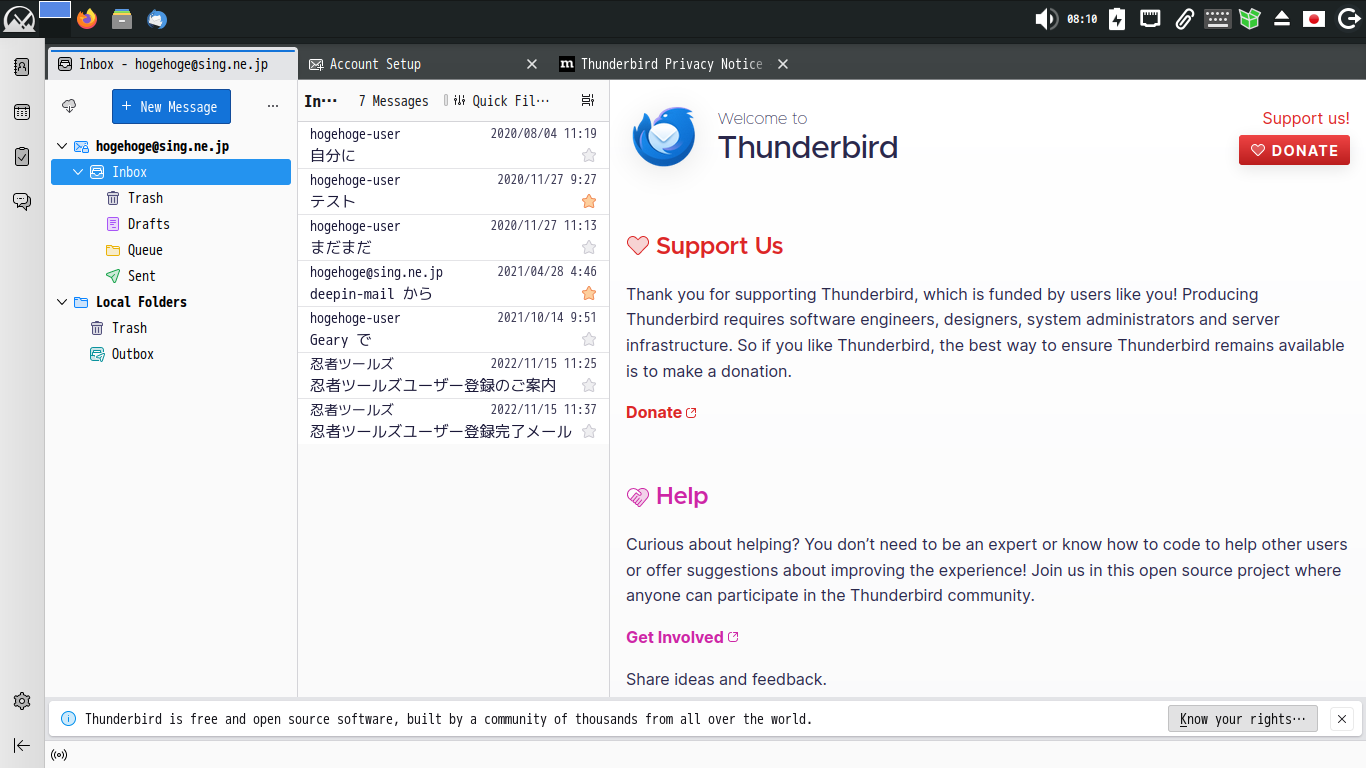Open the Get Involved link
The image size is (1366, 768).
click(682, 637)
